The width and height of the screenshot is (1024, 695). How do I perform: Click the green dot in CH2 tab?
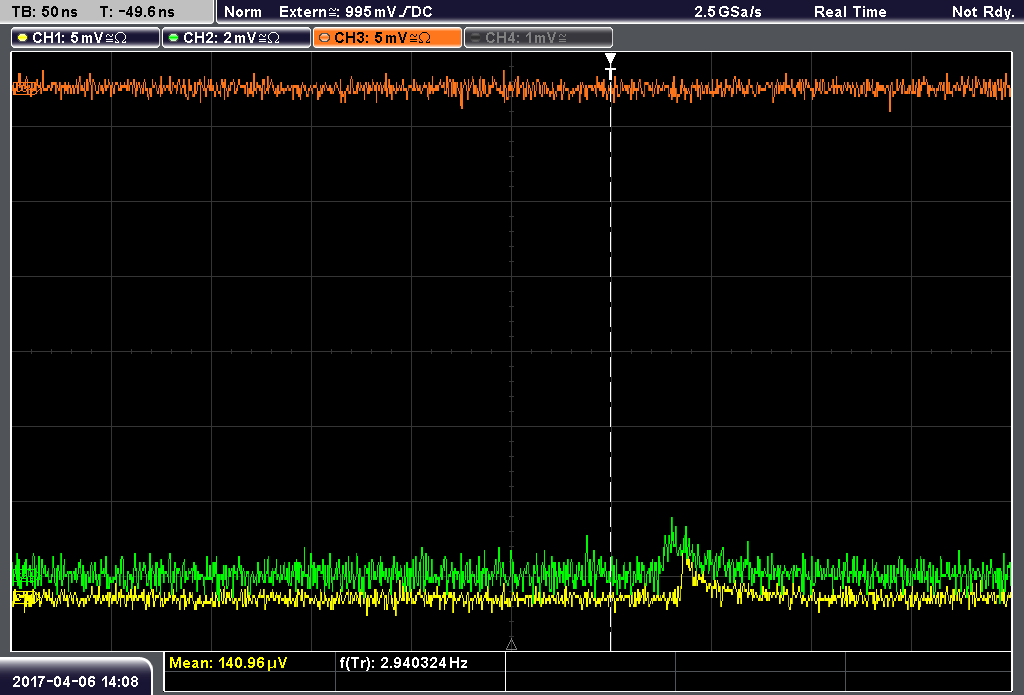(x=174, y=38)
